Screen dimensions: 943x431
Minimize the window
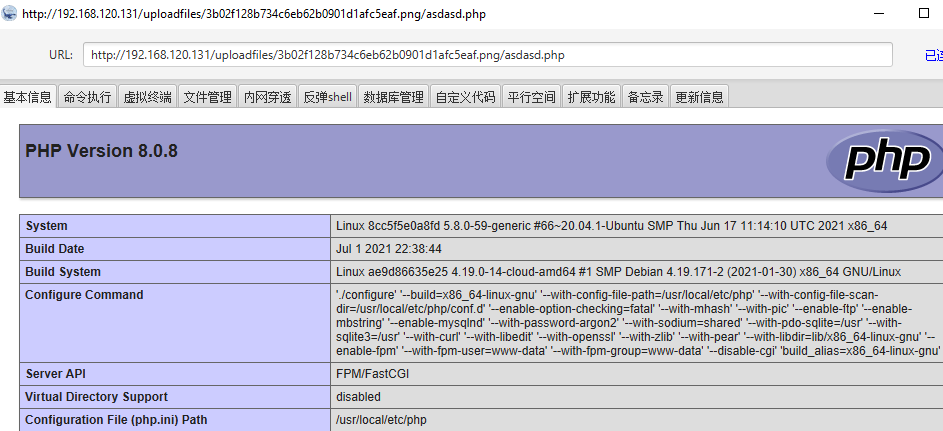(x=874, y=14)
